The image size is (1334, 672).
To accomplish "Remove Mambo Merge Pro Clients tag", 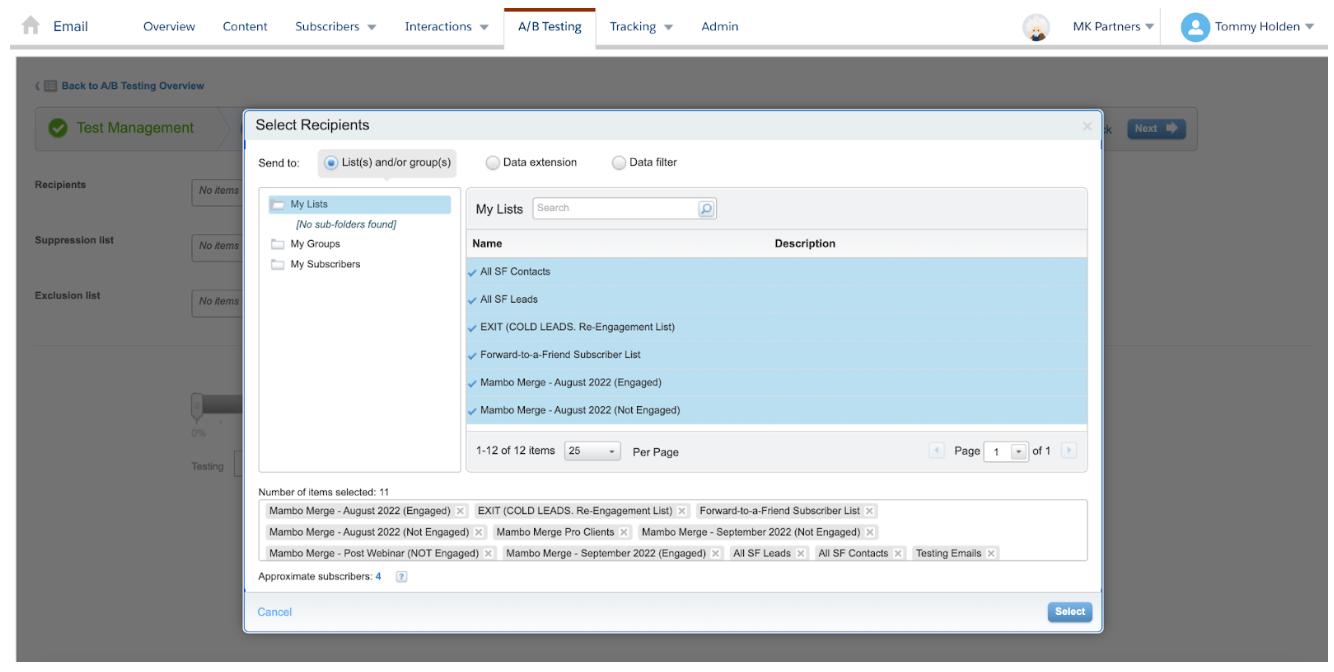I will click(625, 532).
